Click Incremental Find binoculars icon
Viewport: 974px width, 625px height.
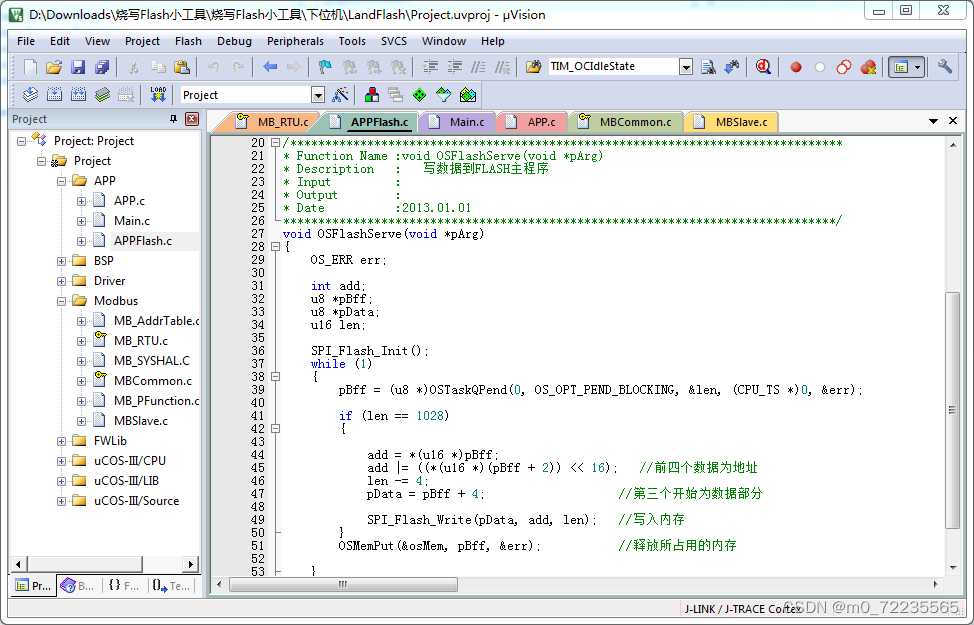(732, 66)
